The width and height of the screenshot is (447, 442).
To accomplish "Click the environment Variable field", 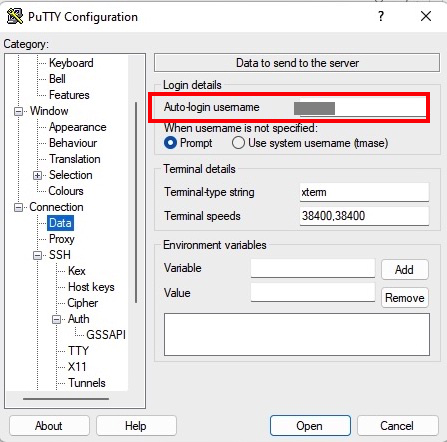I will [313, 268].
